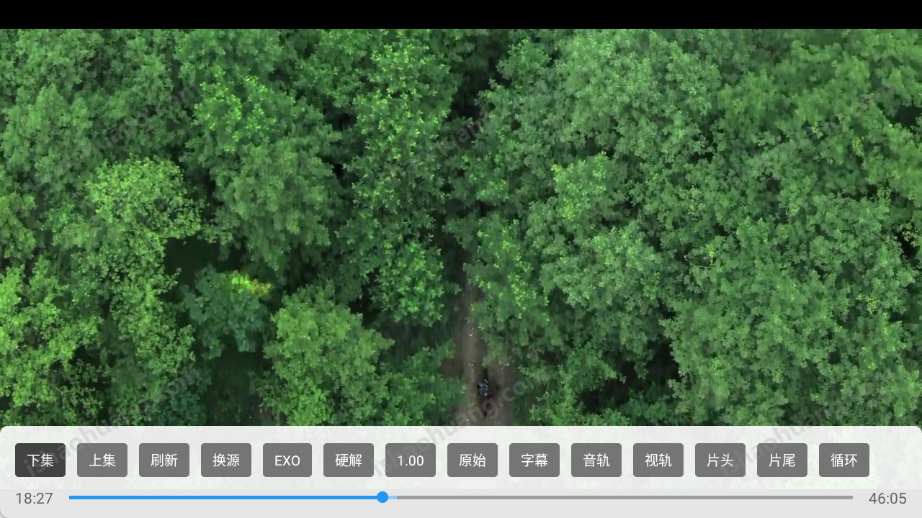The width and height of the screenshot is (922, 518).
Task: Click the elapsed time 18:27
Action: click(x=34, y=499)
